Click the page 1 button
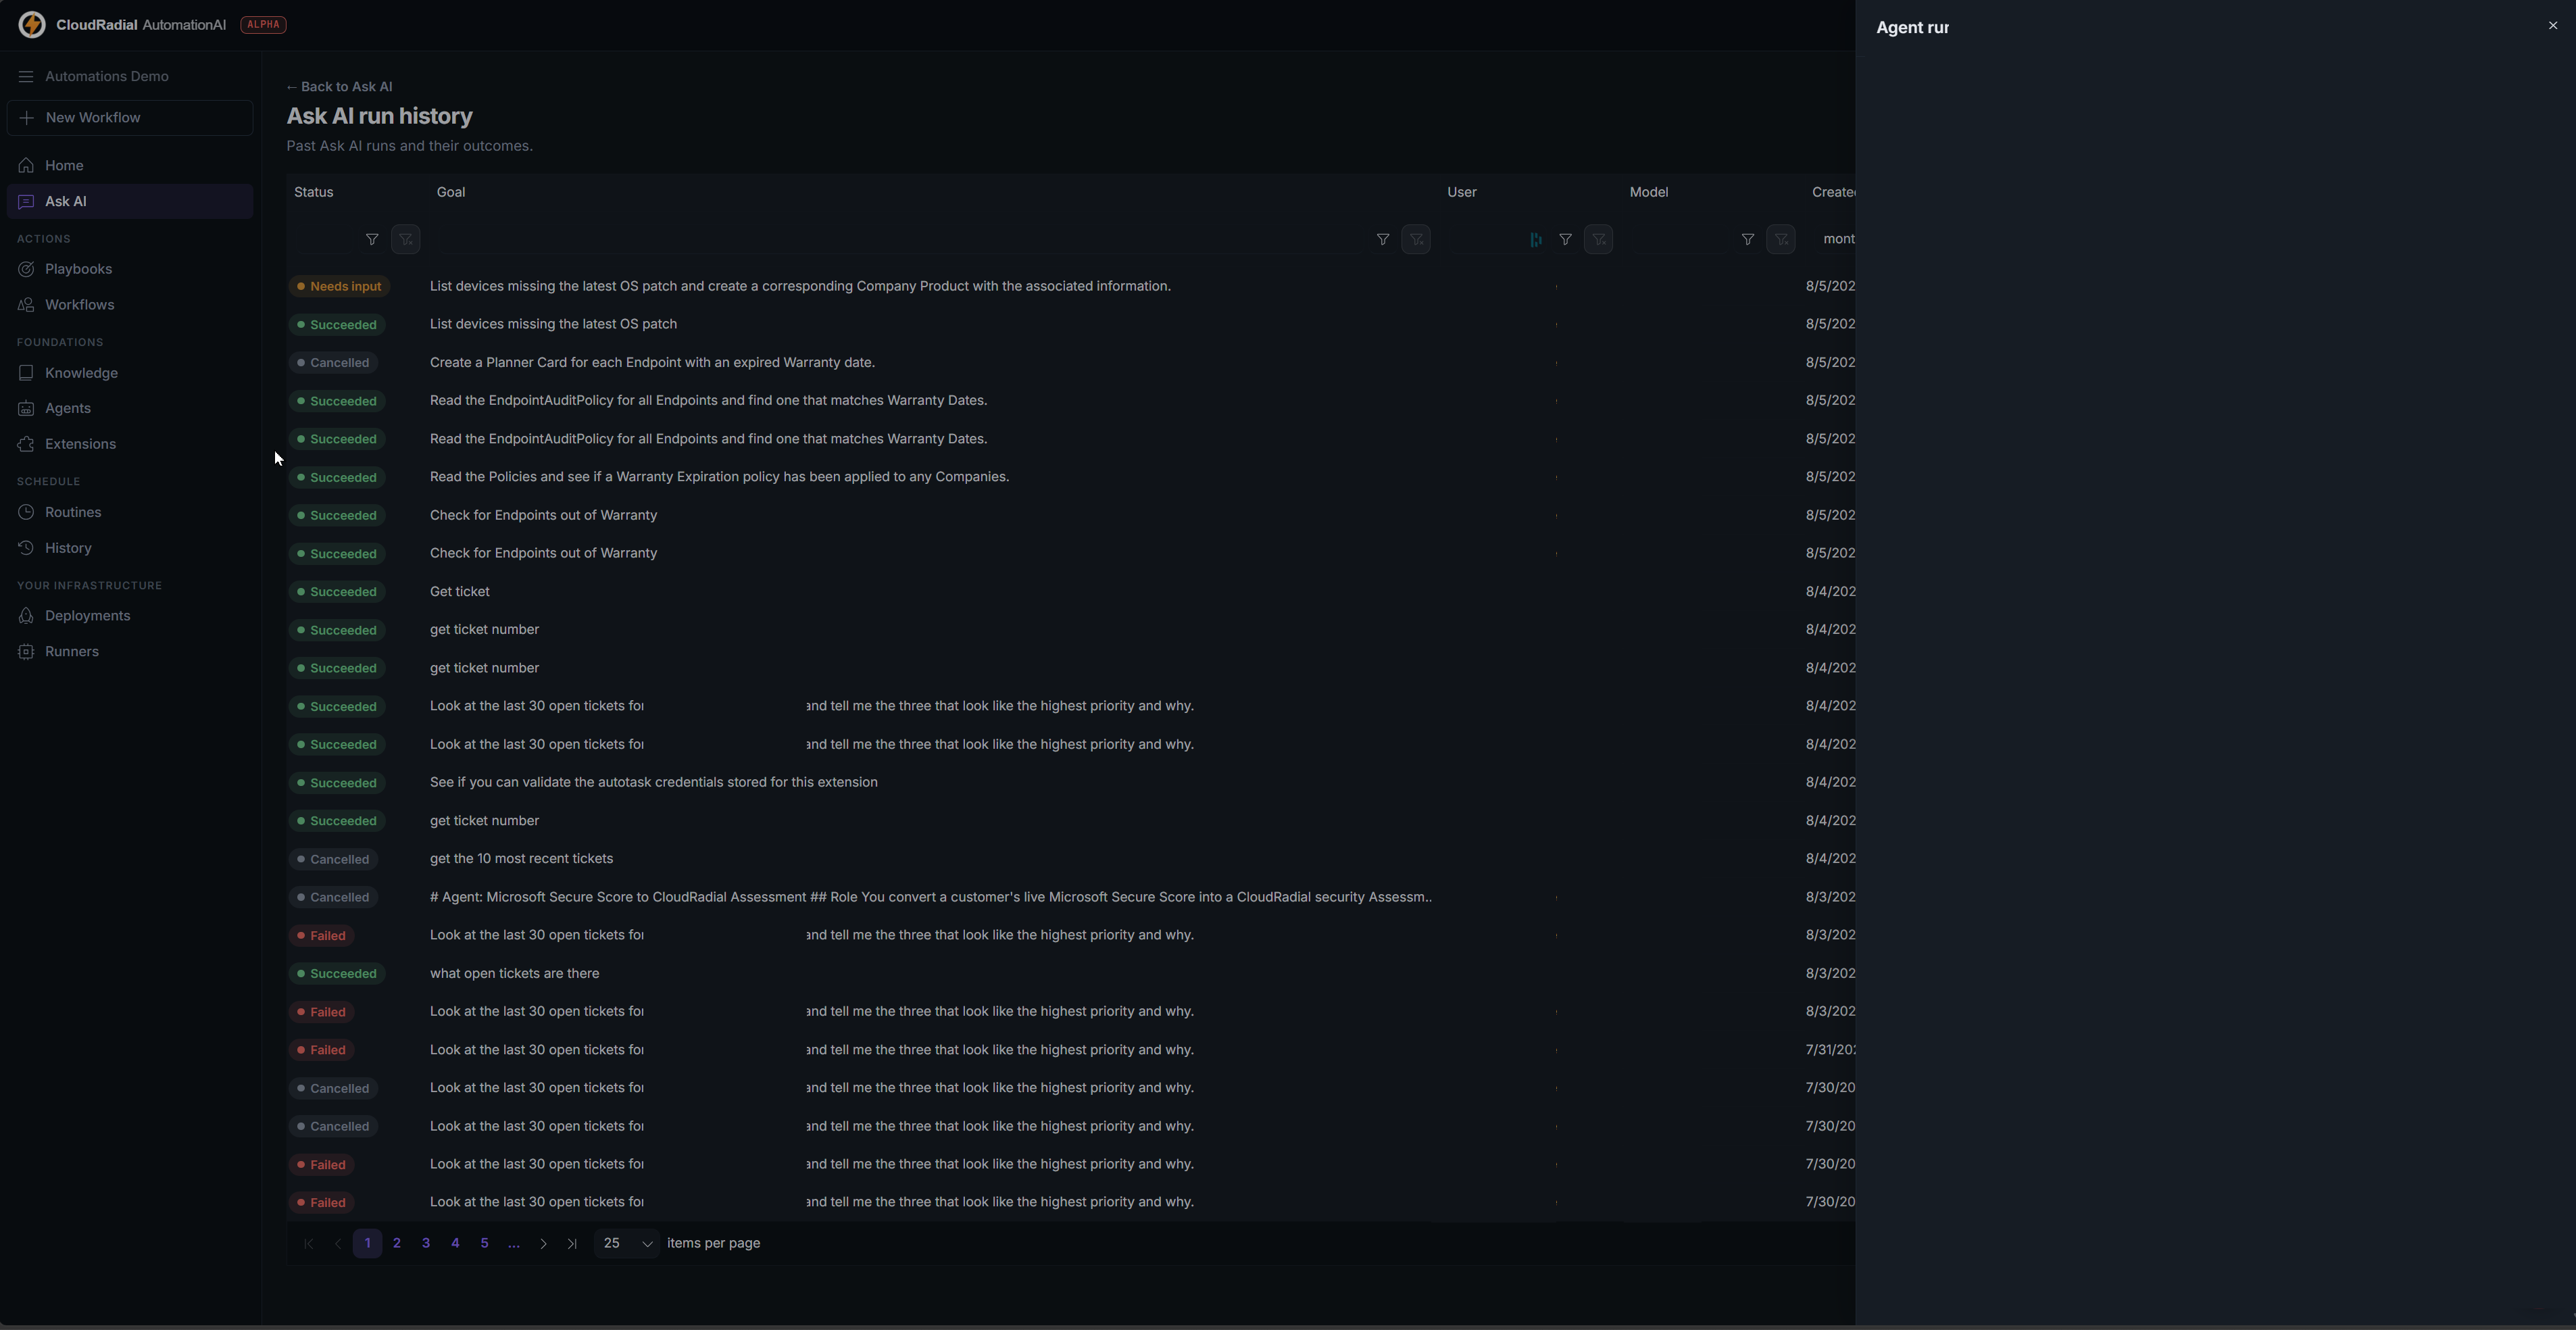The height and width of the screenshot is (1330, 2576). click(x=367, y=1244)
